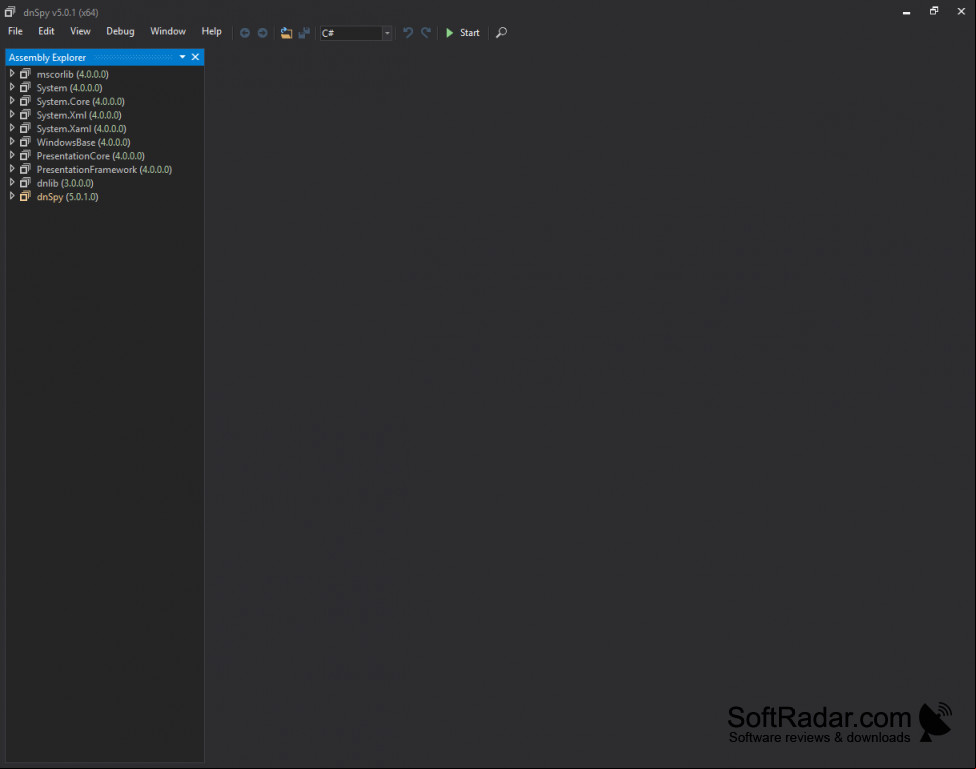Viewport: 976px width, 769px height.
Task: Select the mscorlib (4.0.0.0) tree item
Action: (72, 74)
